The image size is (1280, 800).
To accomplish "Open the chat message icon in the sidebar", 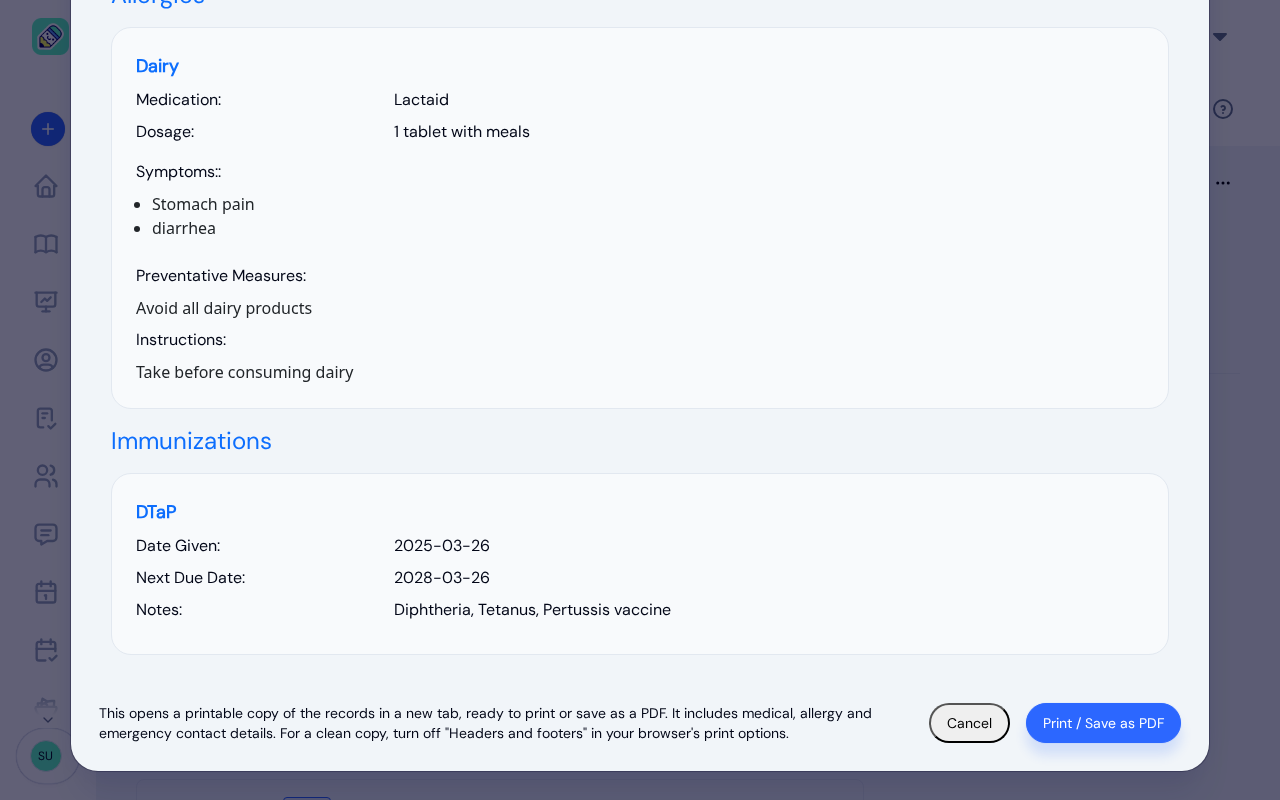I will (x=46, y=534).
